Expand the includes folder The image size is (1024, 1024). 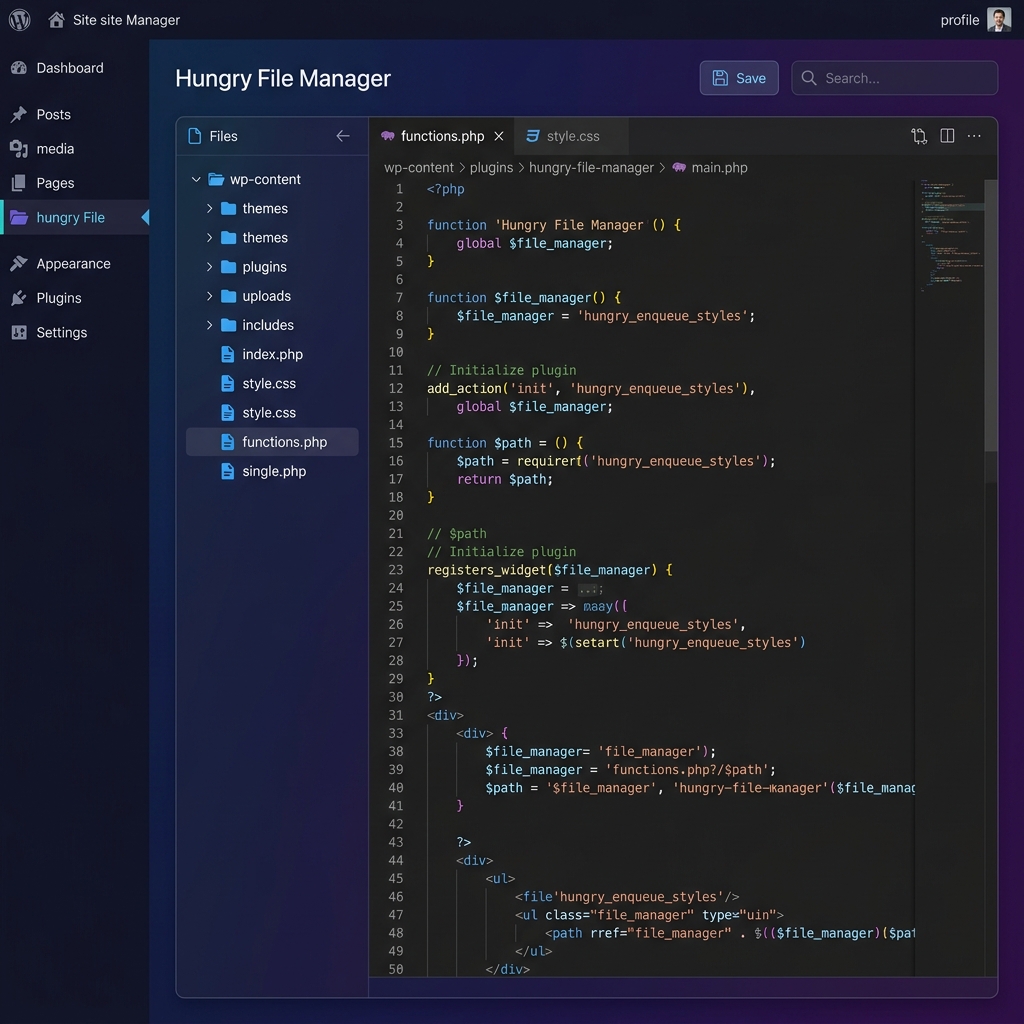tap(210, 325)
